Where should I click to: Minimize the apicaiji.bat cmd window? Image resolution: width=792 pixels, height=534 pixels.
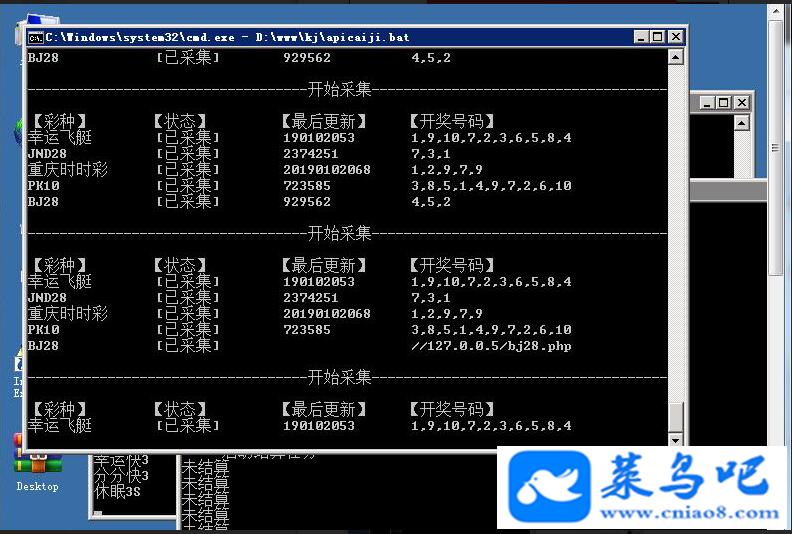(641, 37)
